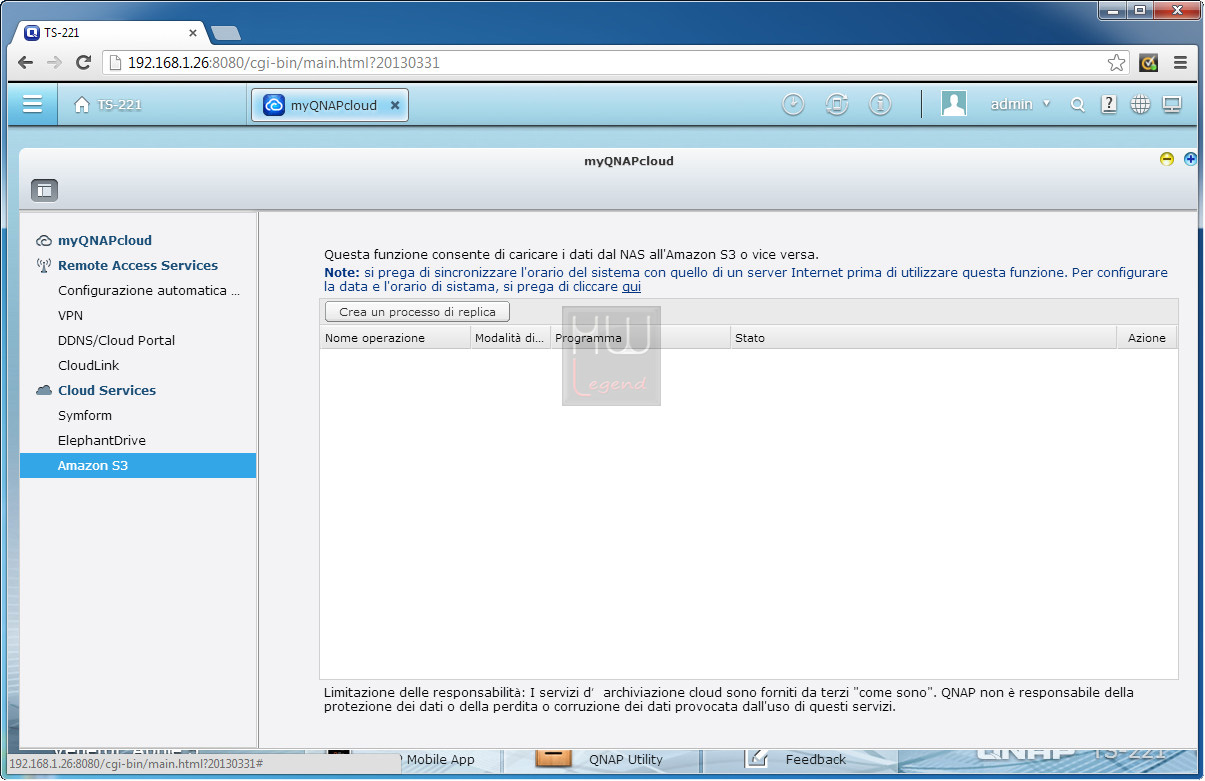The image size is (1205, 781).
Task: Bookmark the page with star icon
Action: 1116,63
